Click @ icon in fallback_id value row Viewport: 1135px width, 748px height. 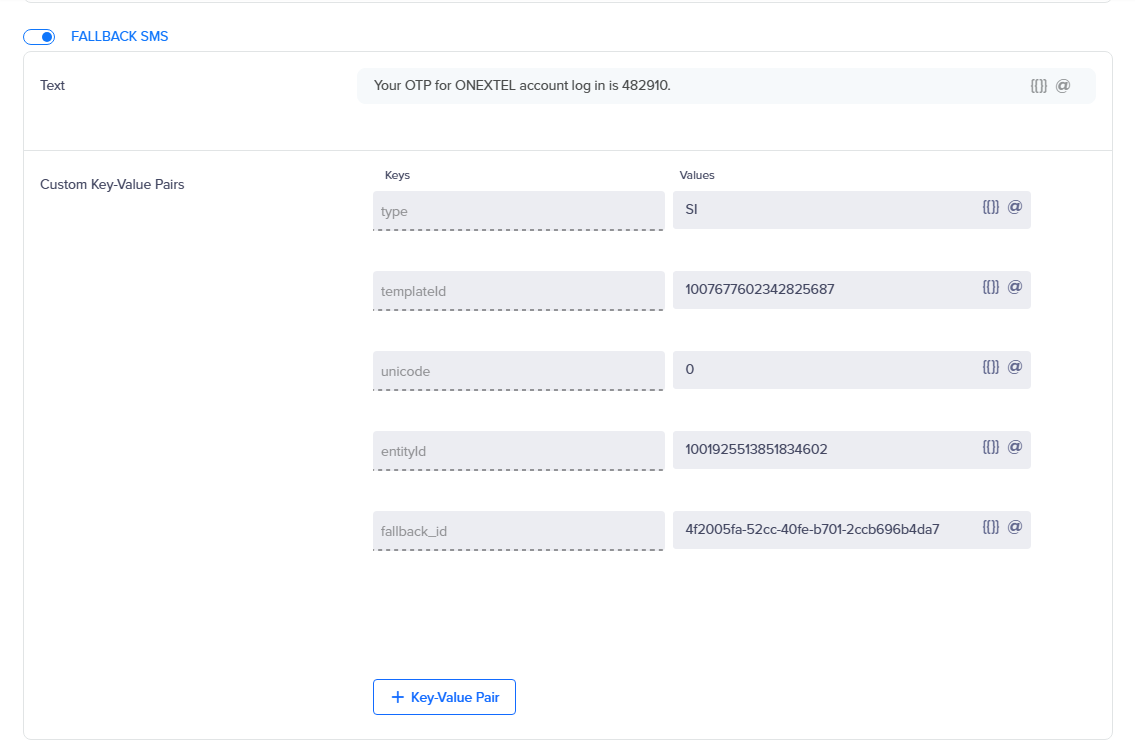point(1015,527)
